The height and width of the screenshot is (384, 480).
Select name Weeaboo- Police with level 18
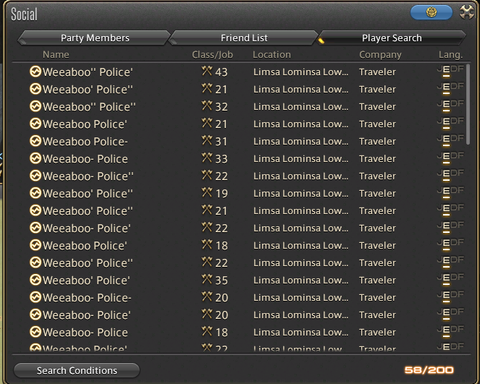click(85, 332)
